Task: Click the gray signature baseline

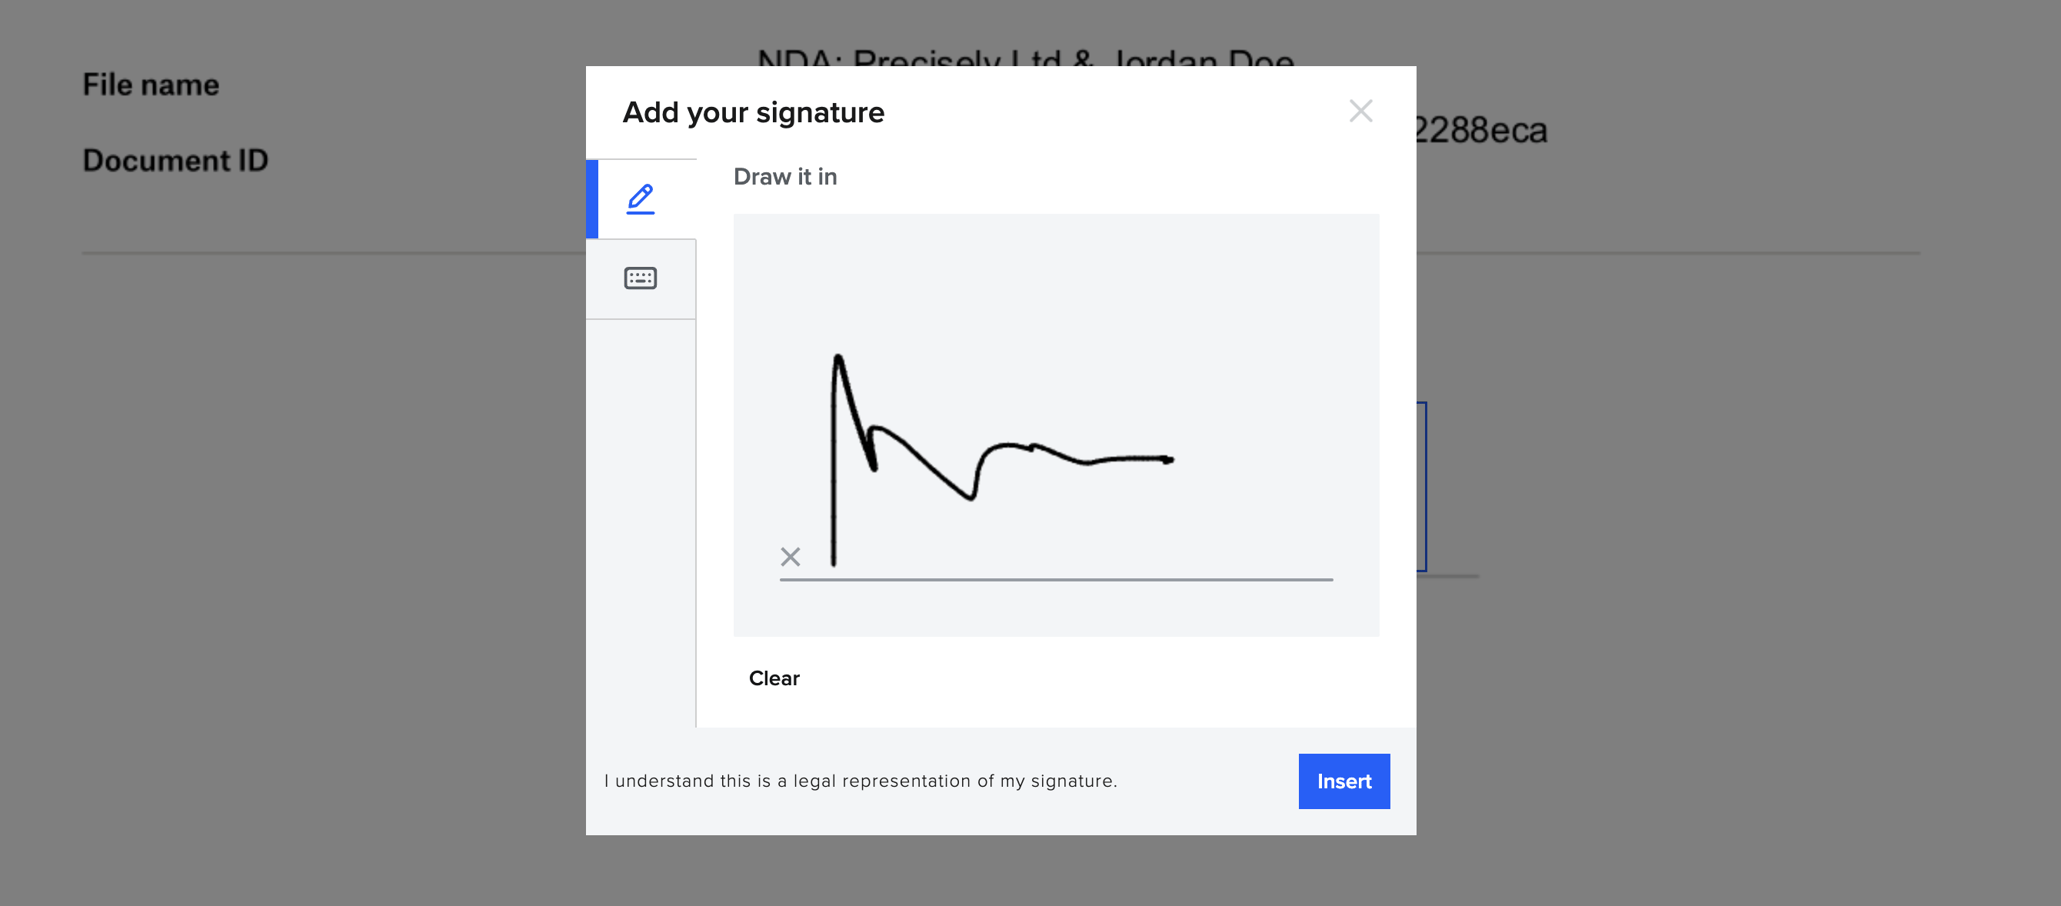Action: [x=1056, y=579]
